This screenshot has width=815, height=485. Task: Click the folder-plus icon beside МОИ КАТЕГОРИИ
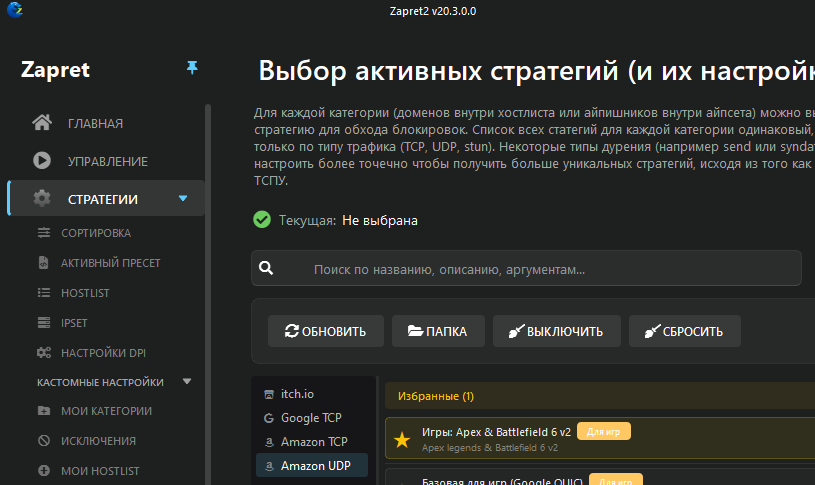[44, 411]
